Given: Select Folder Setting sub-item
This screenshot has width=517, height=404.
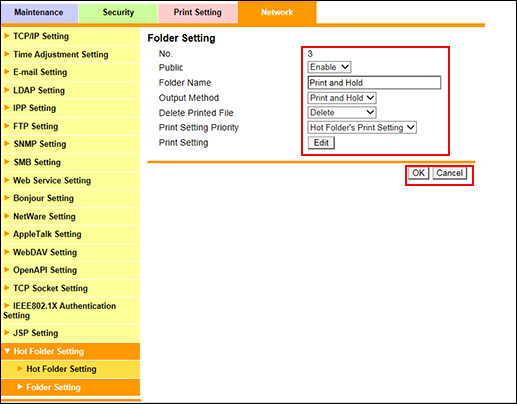Looking at the screenshot, I should 70,387.
